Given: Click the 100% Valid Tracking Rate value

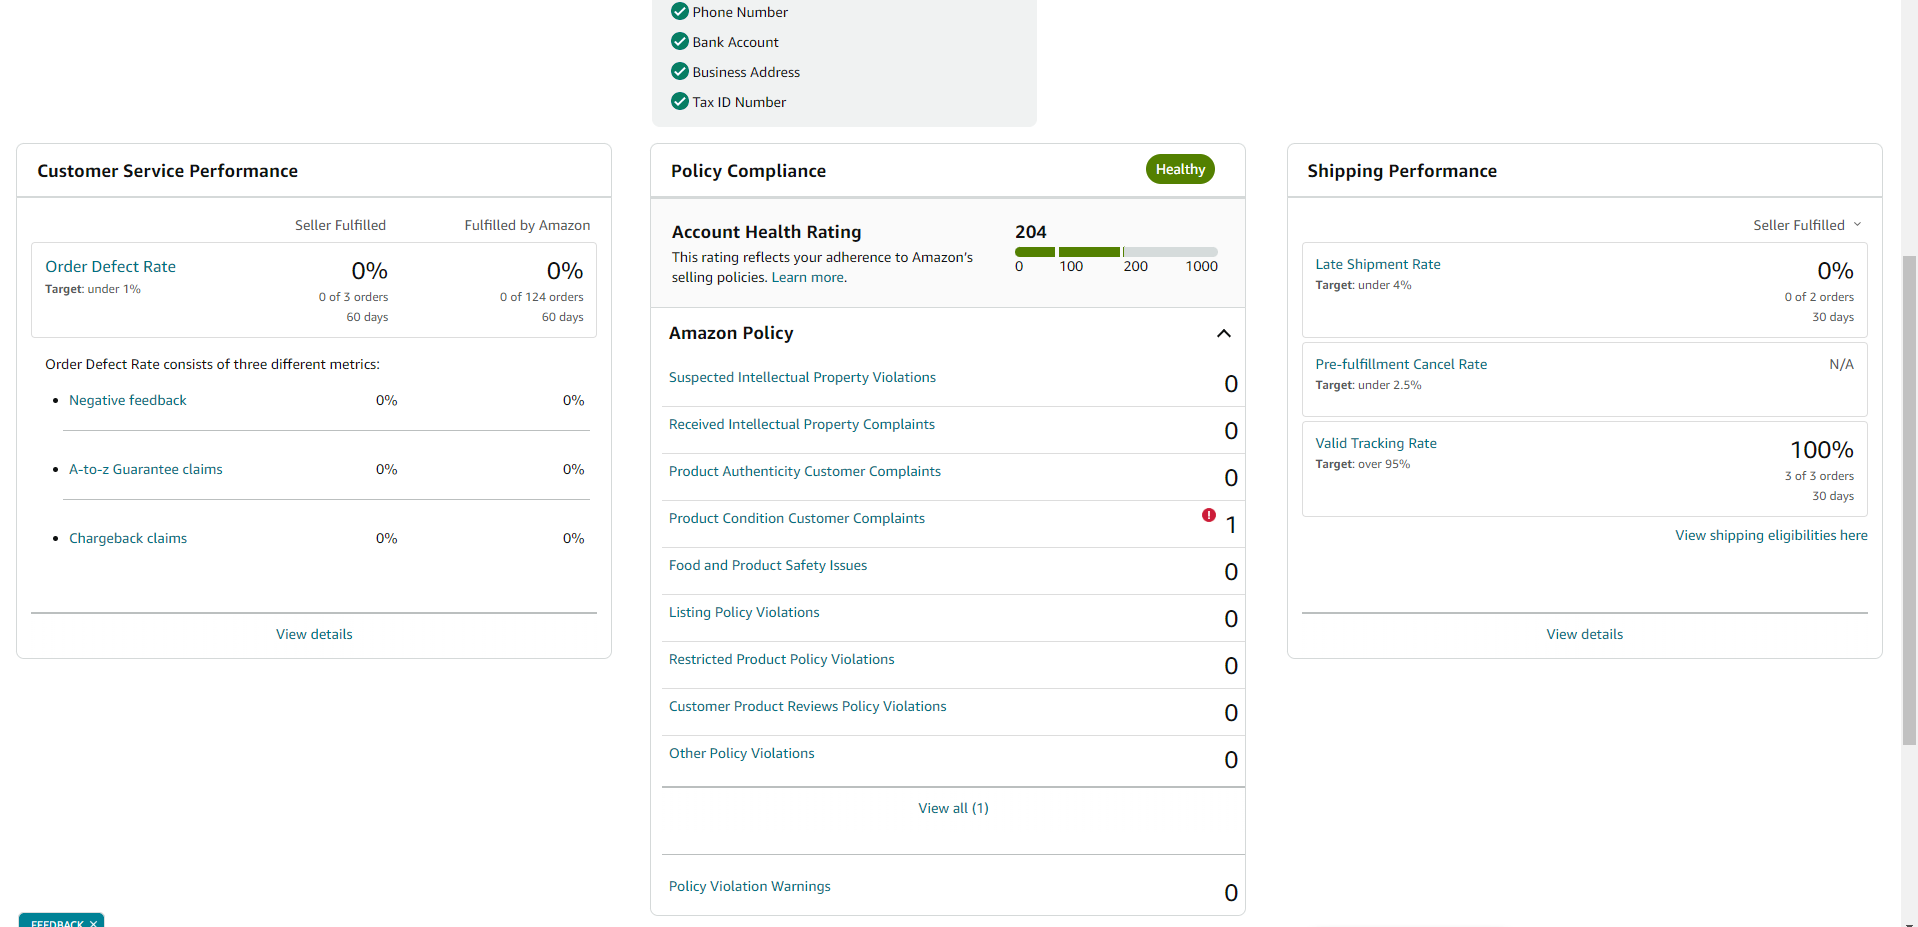Looking at the screenshot, I should [x=1821, y=450].
